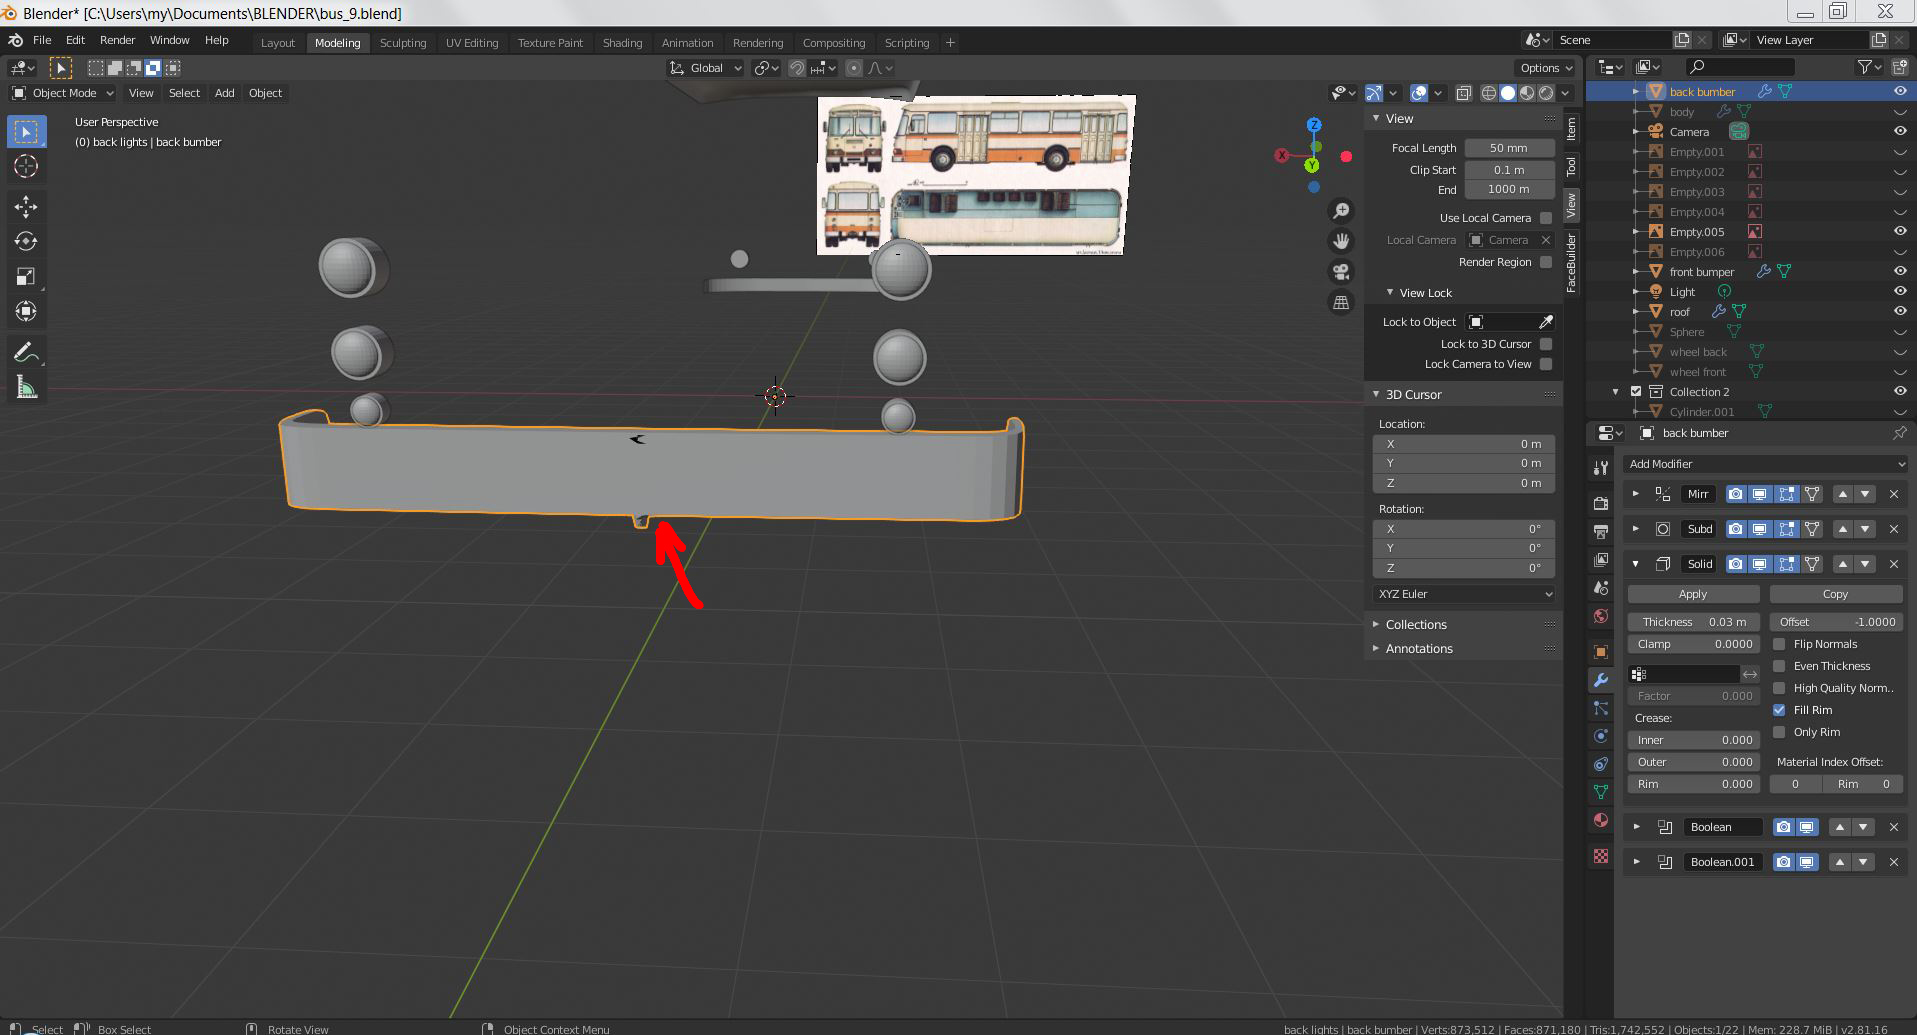Activate the Rotate tool

(26, 242)
